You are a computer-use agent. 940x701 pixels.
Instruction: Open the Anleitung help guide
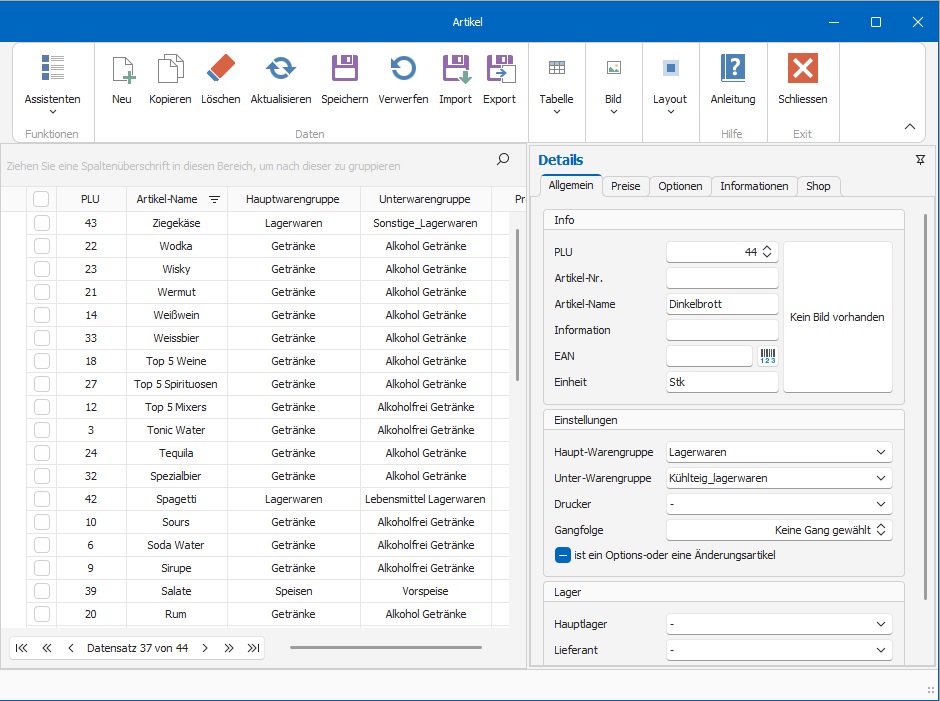pos(733,70)
